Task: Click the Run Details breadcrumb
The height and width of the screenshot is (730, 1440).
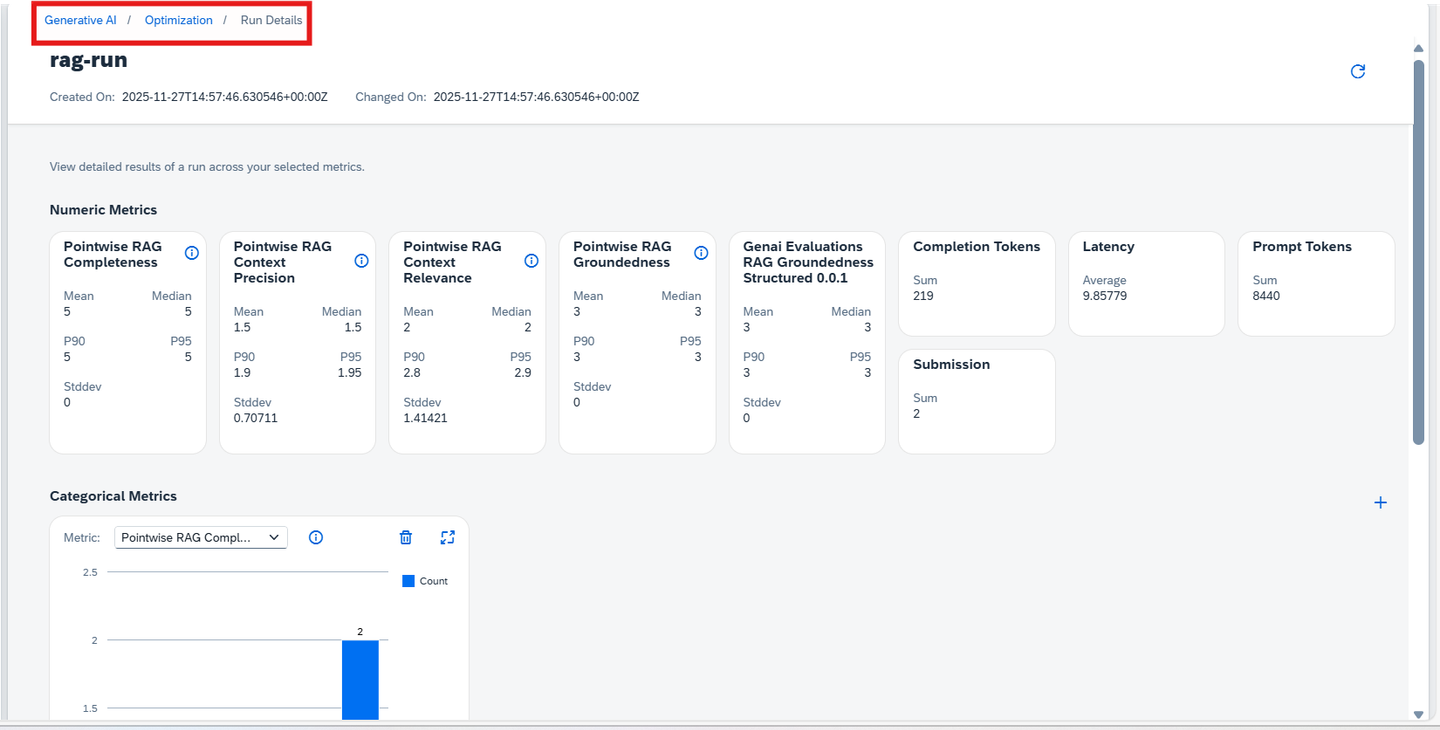Action: coord(271,20)
